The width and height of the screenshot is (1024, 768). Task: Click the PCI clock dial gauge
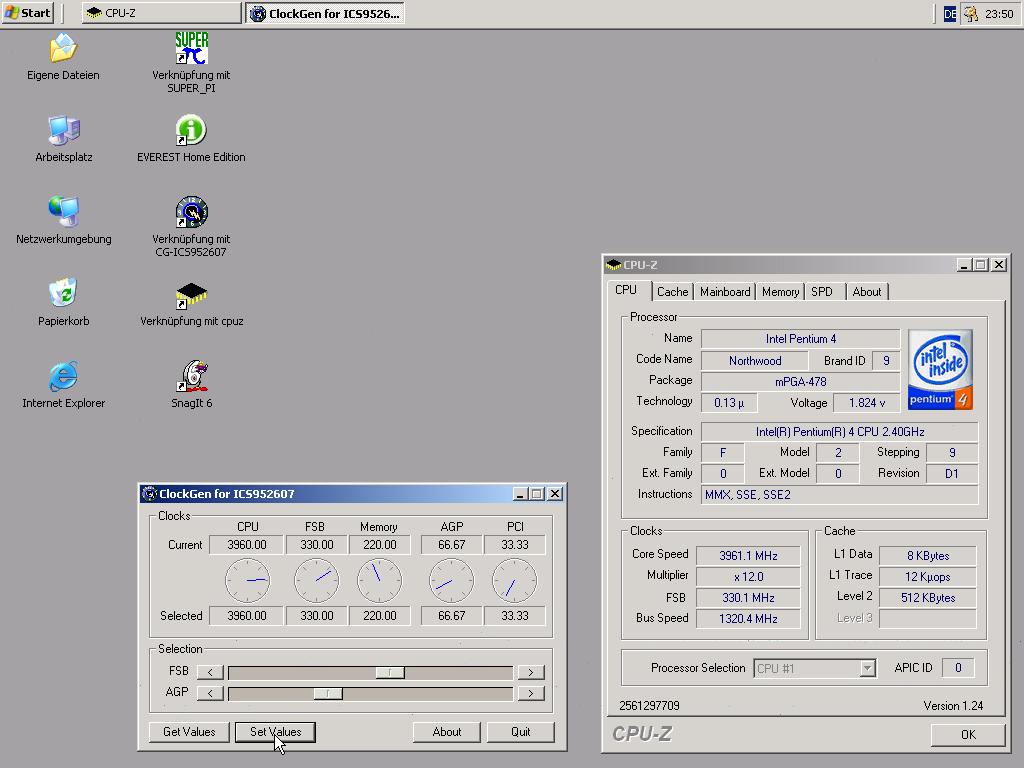click(x=515, y=580)
